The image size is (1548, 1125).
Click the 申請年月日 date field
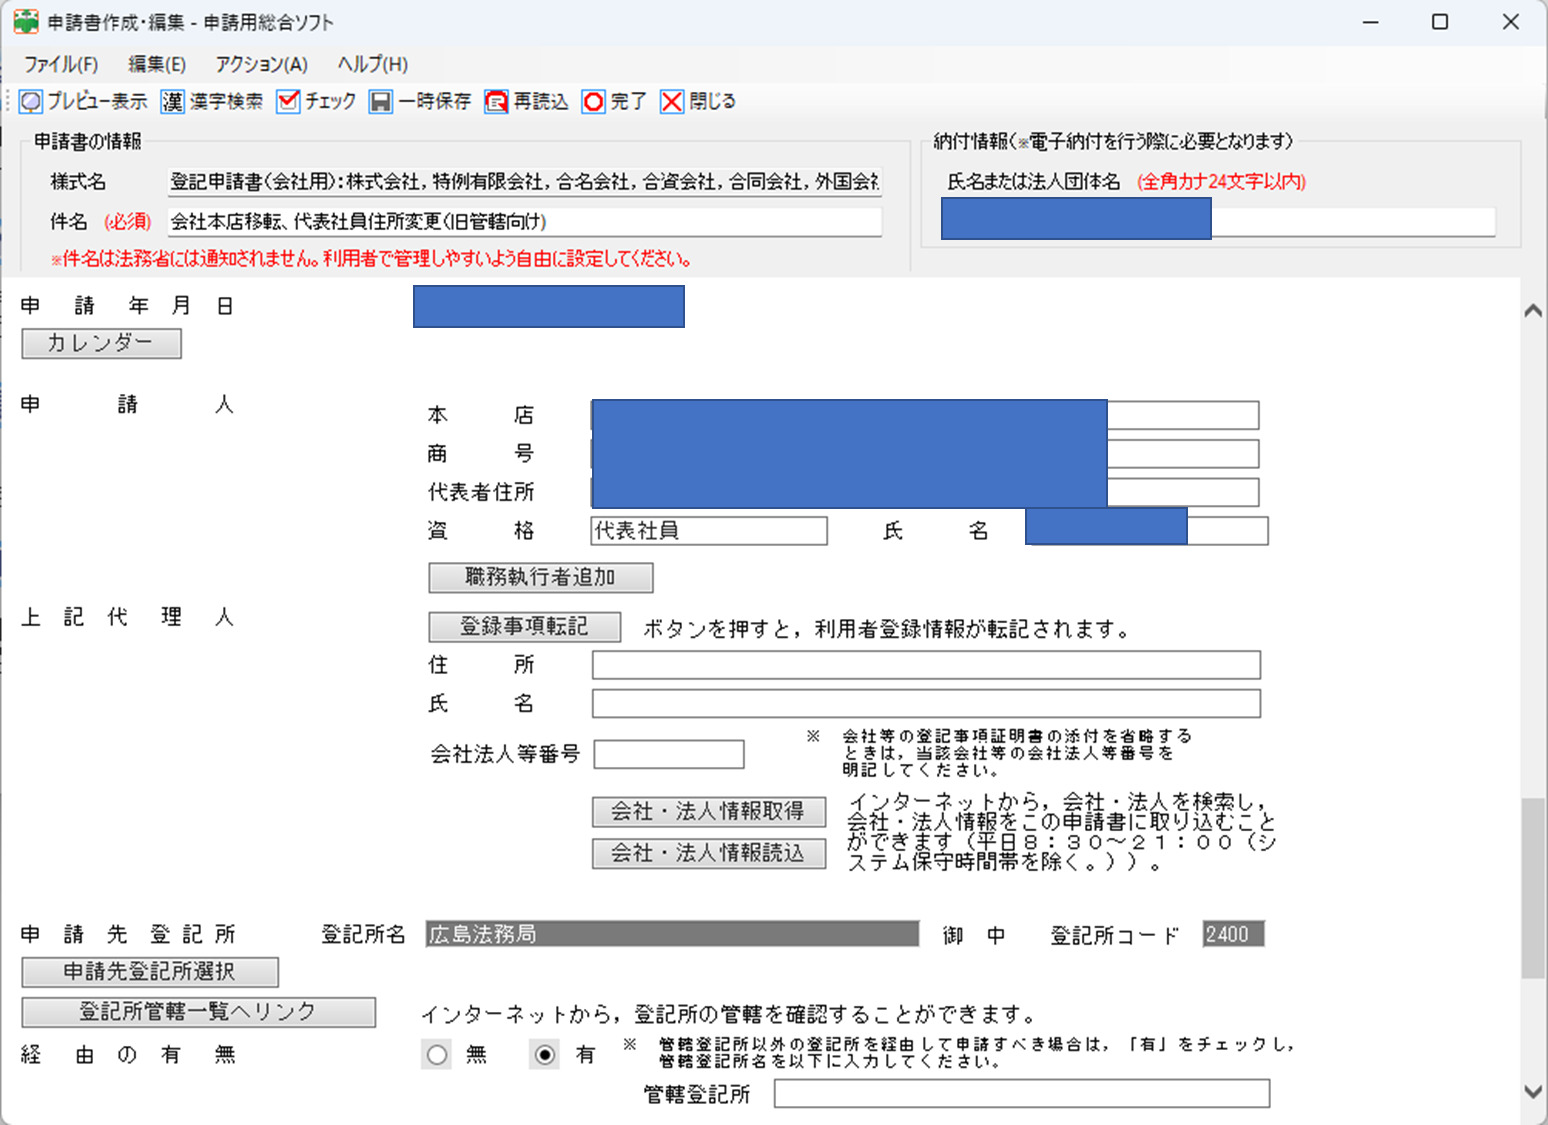tap(549, 306)
